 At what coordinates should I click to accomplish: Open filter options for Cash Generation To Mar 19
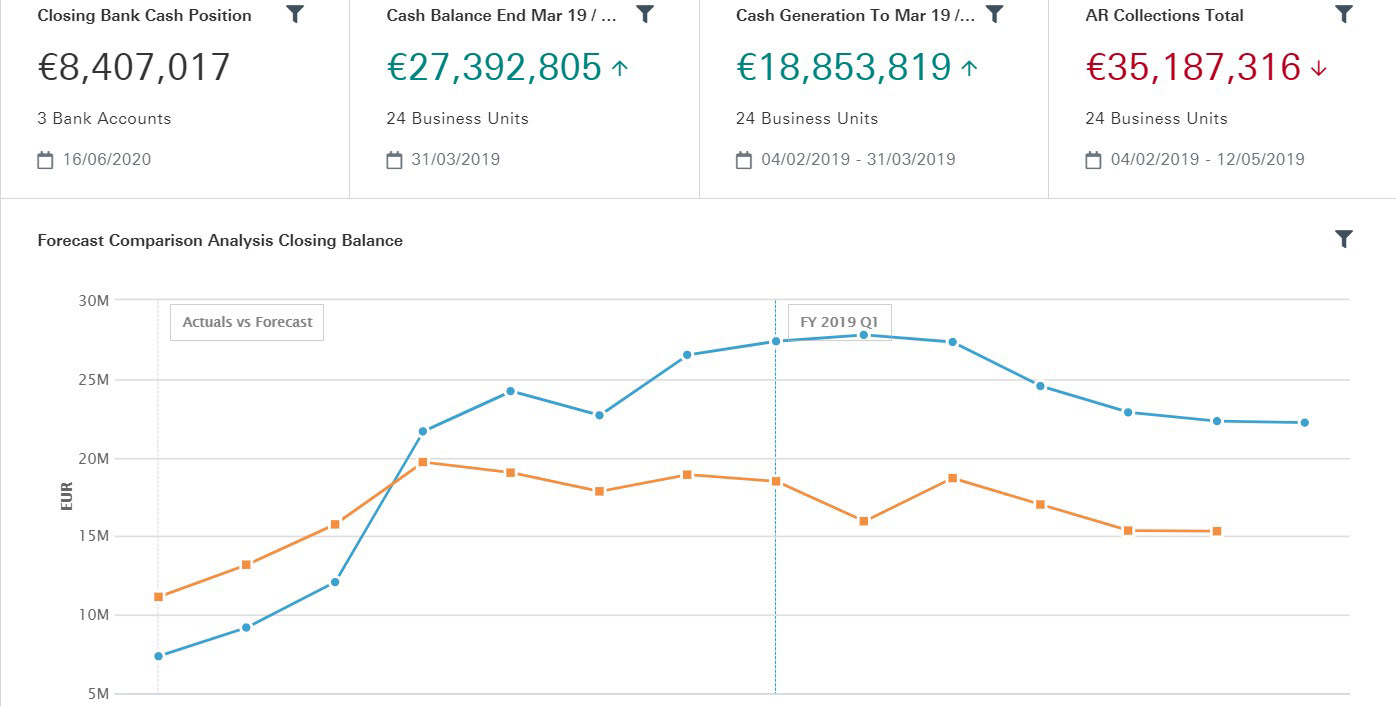click(994, 15)
